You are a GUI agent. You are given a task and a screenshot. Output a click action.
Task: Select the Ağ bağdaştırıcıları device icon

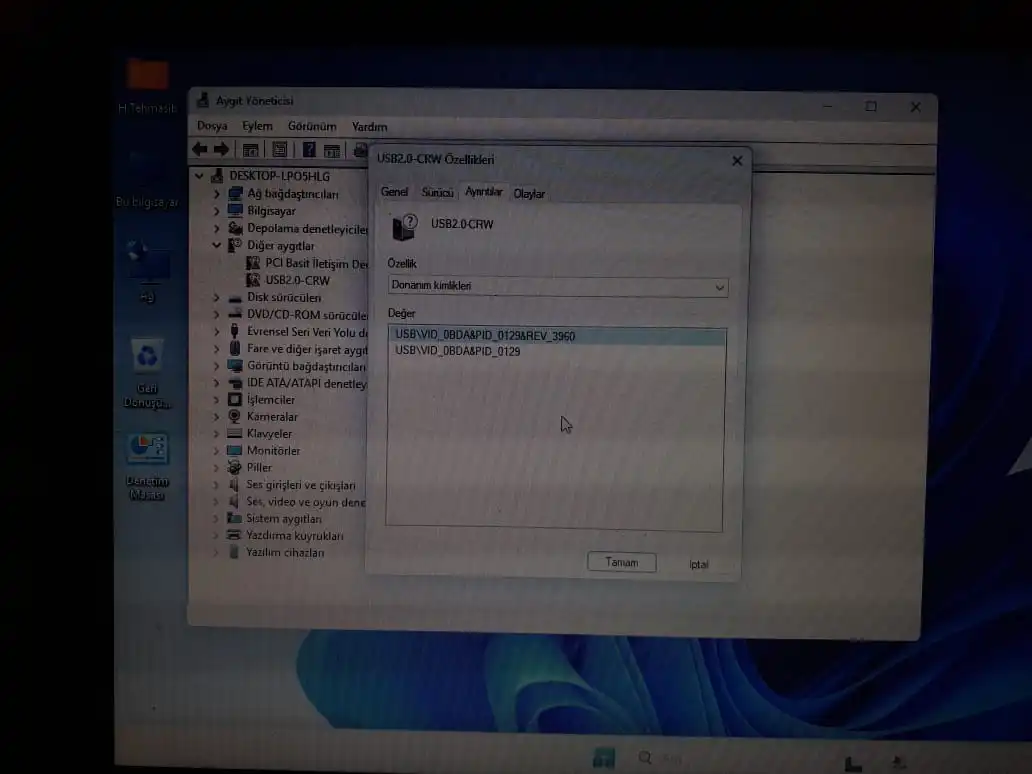pos(235,194)
